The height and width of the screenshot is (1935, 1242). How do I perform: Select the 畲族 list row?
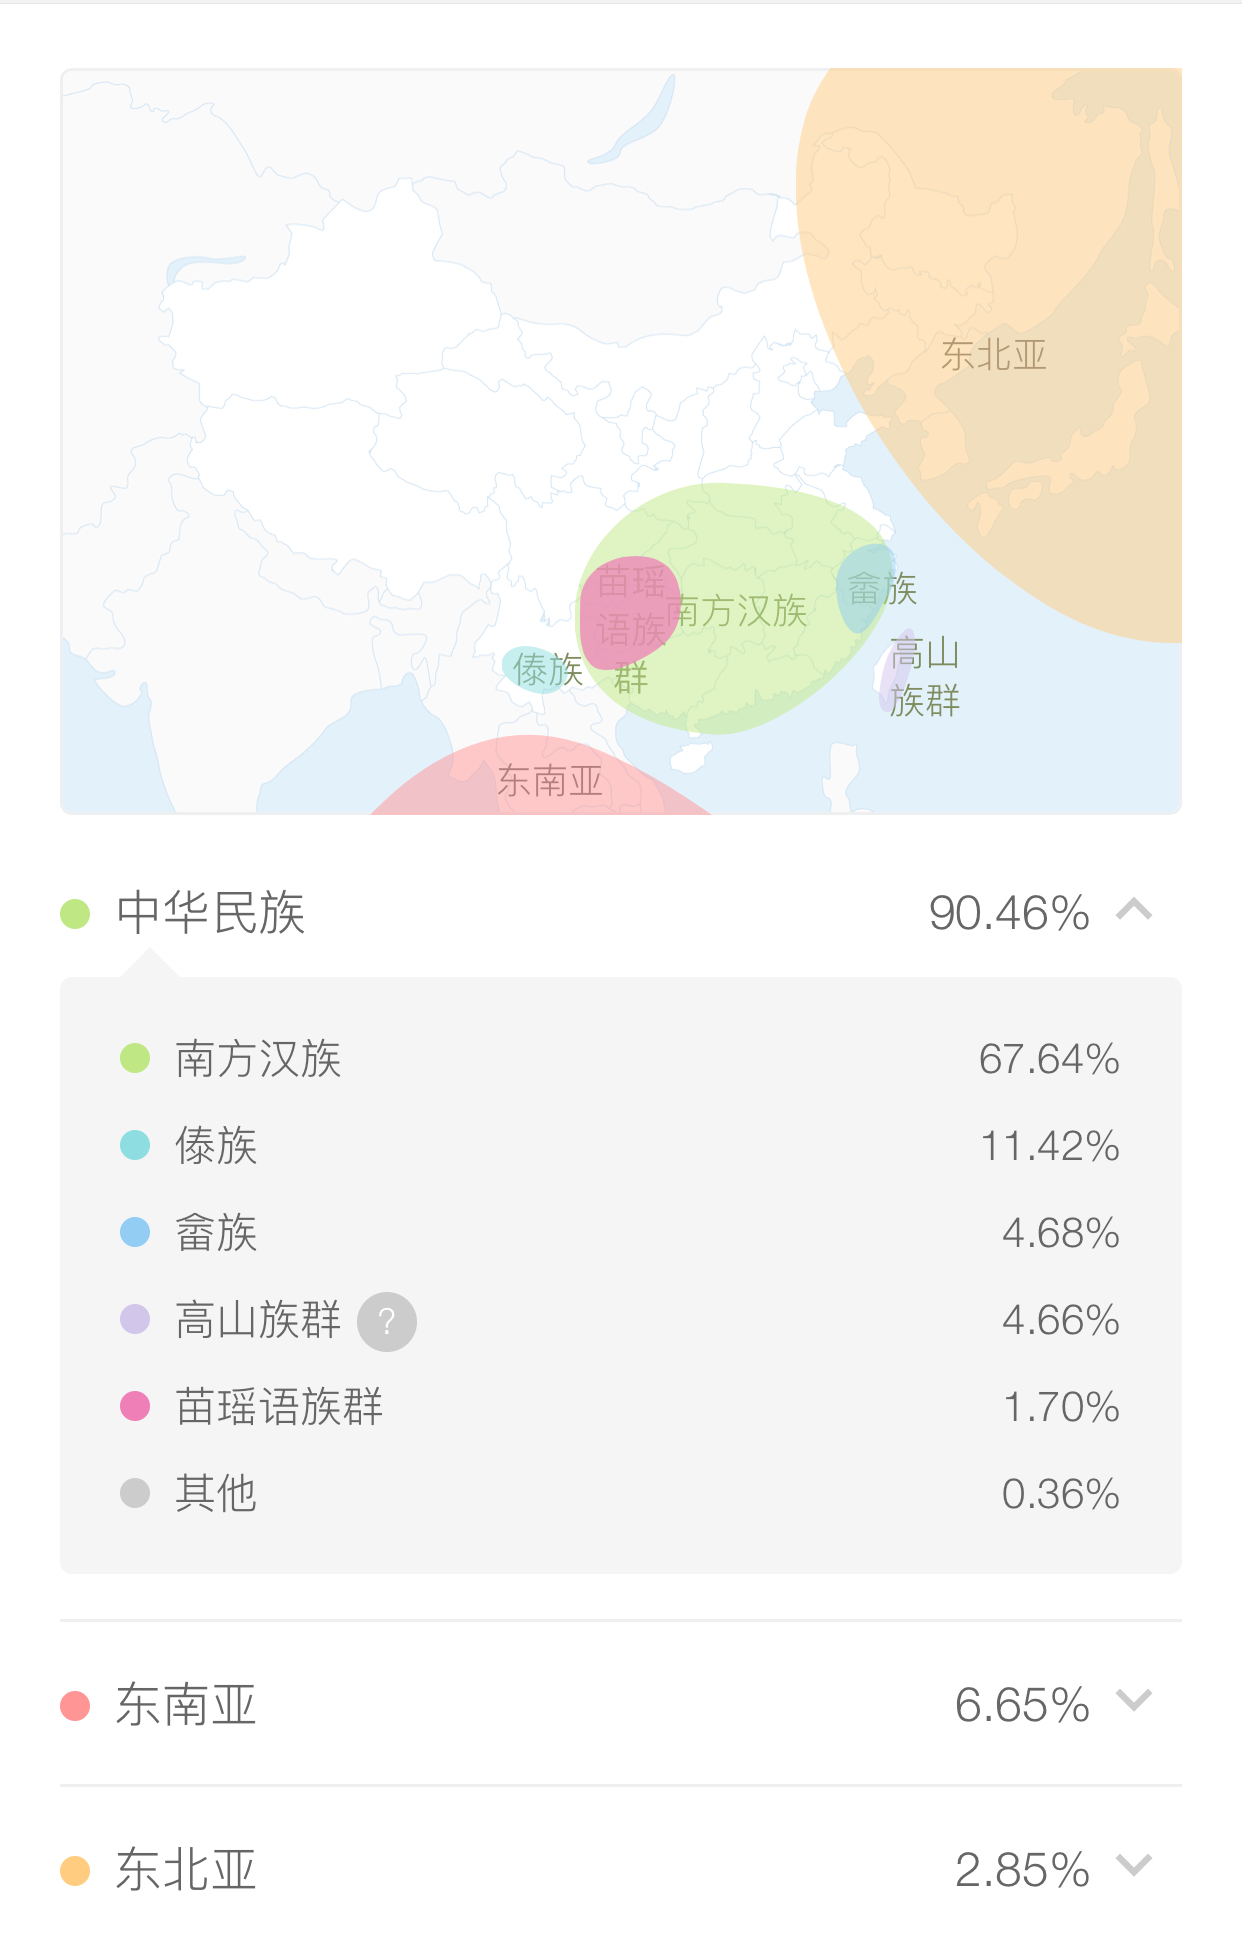tap(620, 1232)
